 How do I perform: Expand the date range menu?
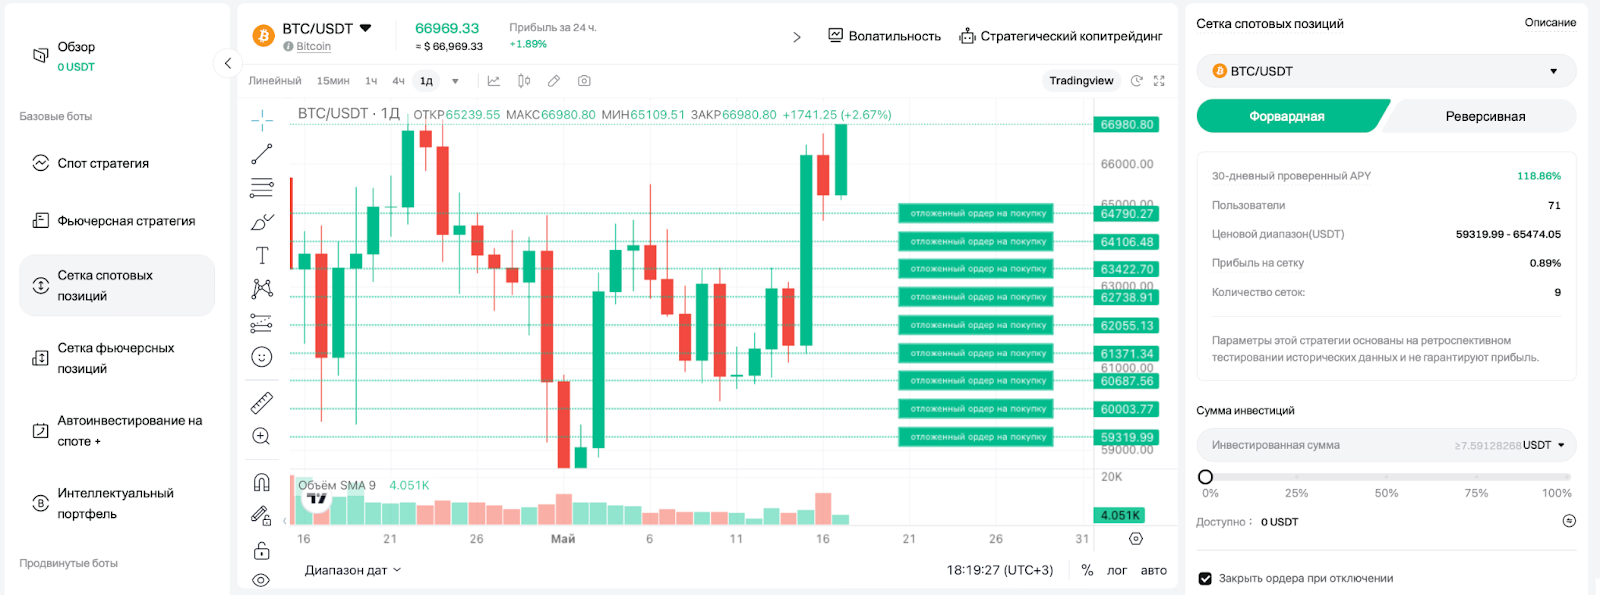tap(353, 570)
